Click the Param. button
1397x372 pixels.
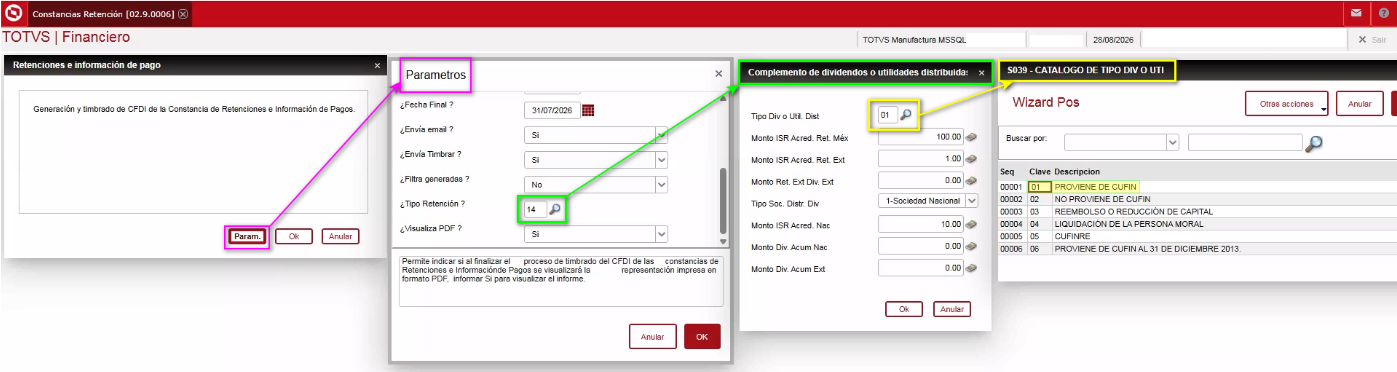pyautogui.click(x=247, y=237)
